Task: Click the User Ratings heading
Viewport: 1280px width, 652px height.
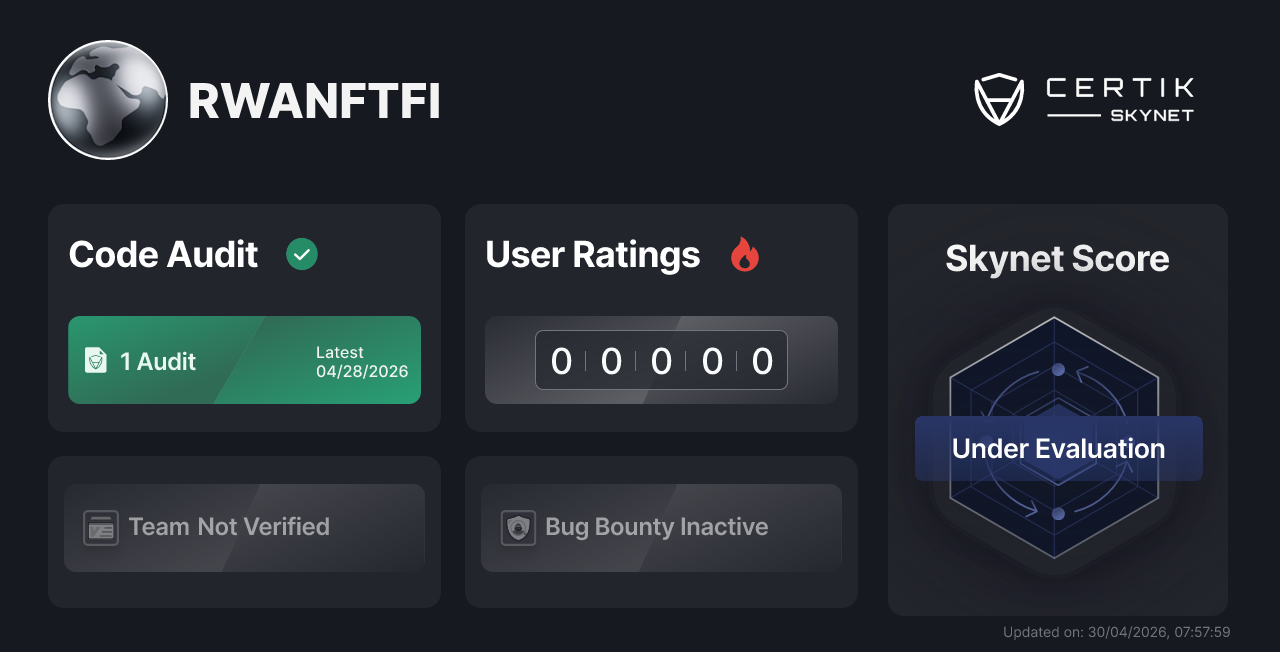Action: (592, 255)
